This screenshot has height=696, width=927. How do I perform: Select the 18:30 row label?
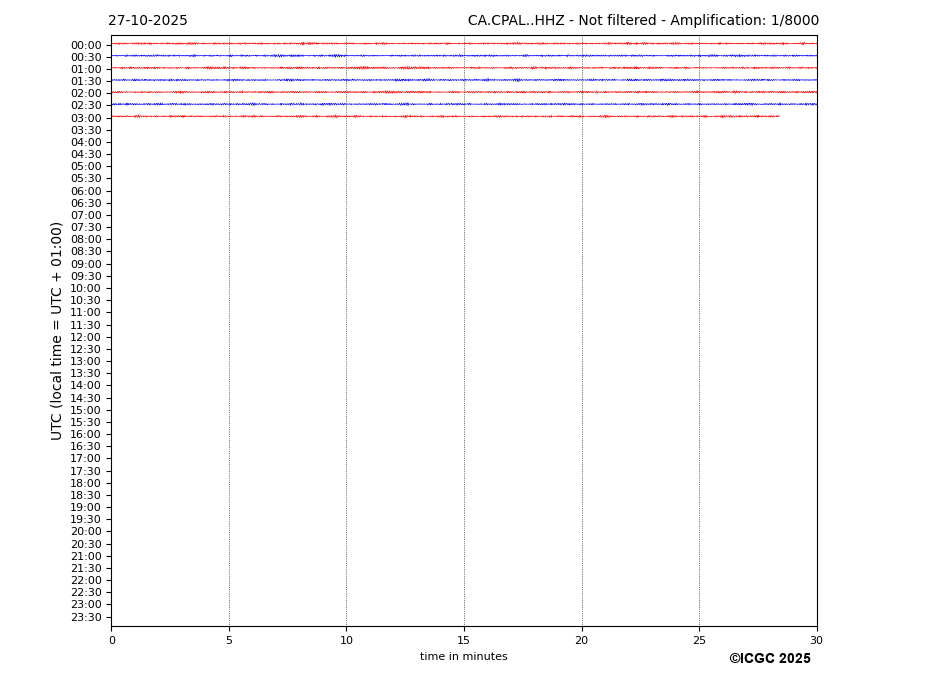(x=85, y=495)
